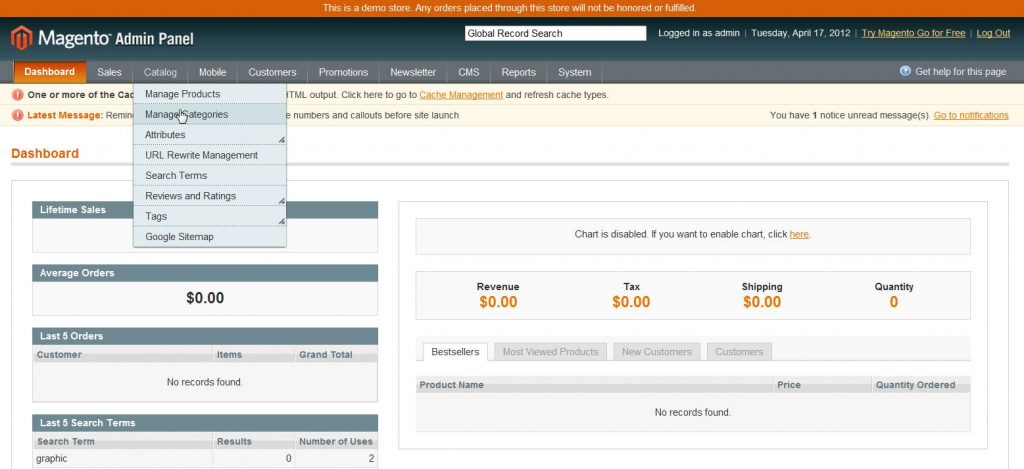Open the Sales navigation menu

pyautogui.click(x=109, y=72)
